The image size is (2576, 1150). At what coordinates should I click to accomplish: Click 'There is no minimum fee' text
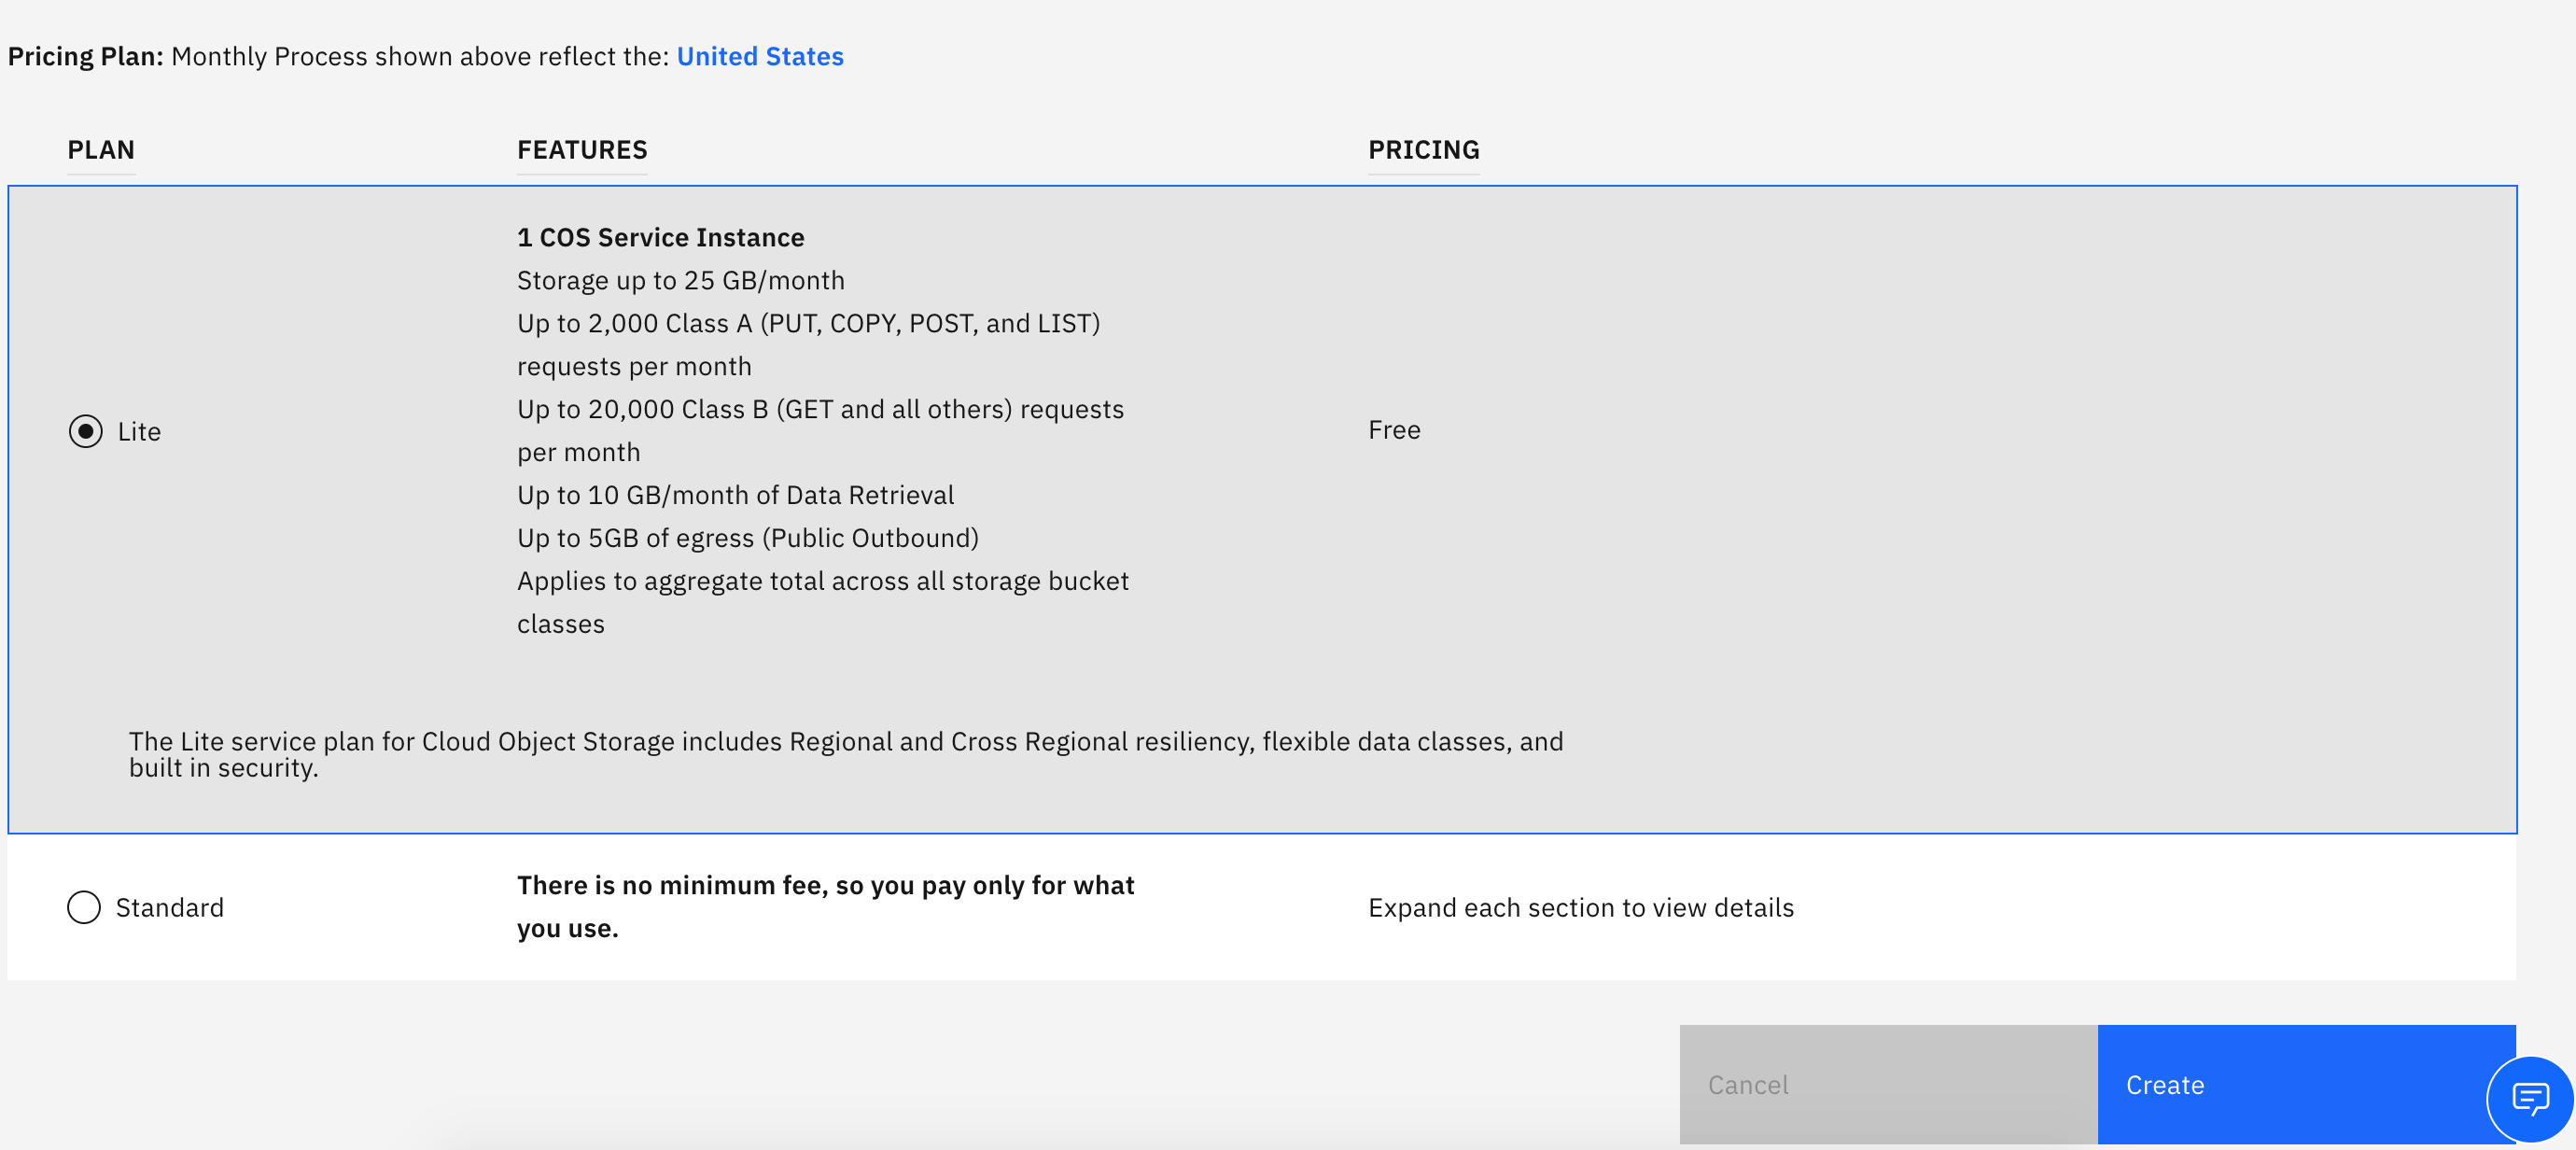pyautogui.click(x=825, y=906)
